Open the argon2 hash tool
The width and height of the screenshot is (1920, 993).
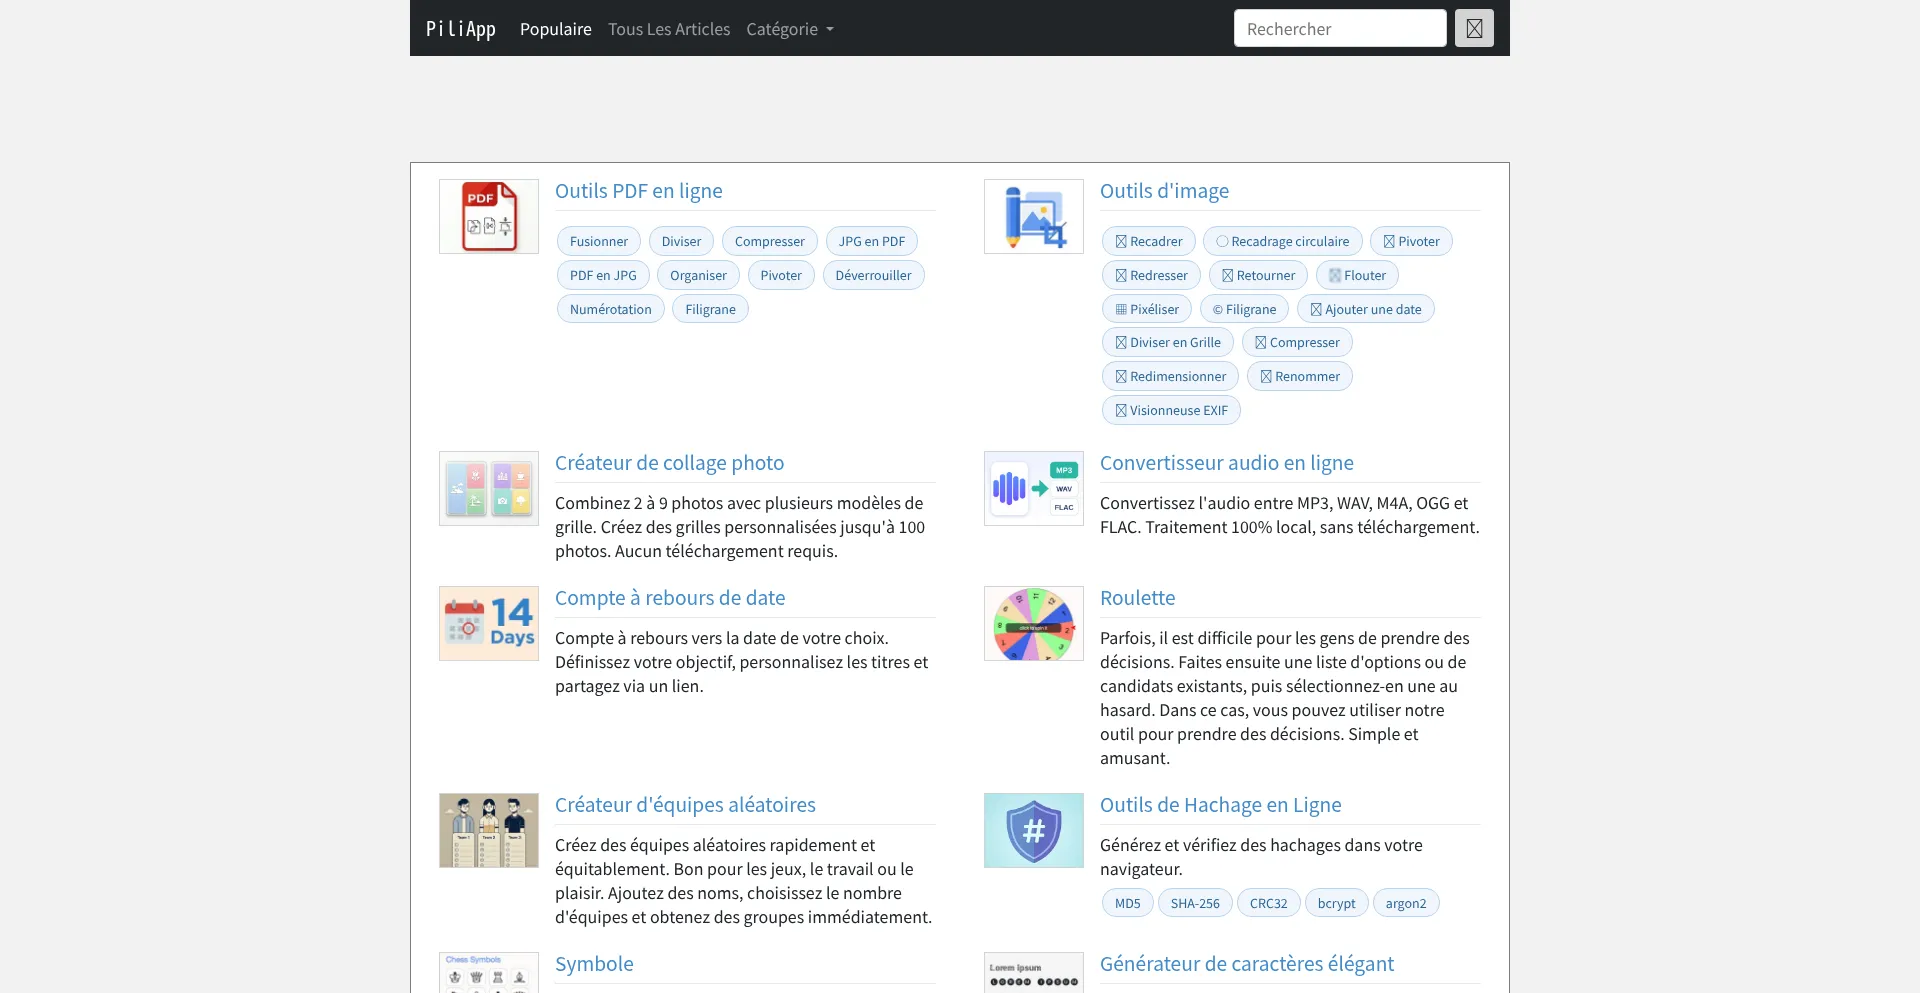click(x=1406, y=903)
